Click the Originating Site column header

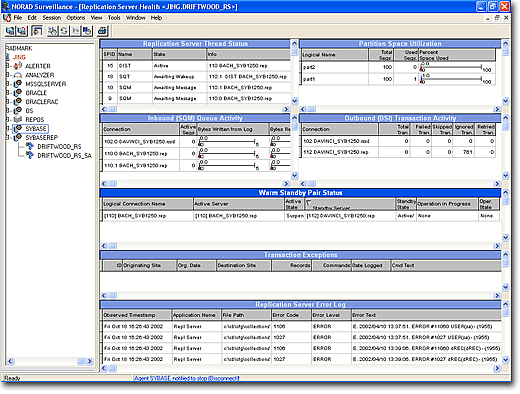pyautogui.click(x=149, y=266)
